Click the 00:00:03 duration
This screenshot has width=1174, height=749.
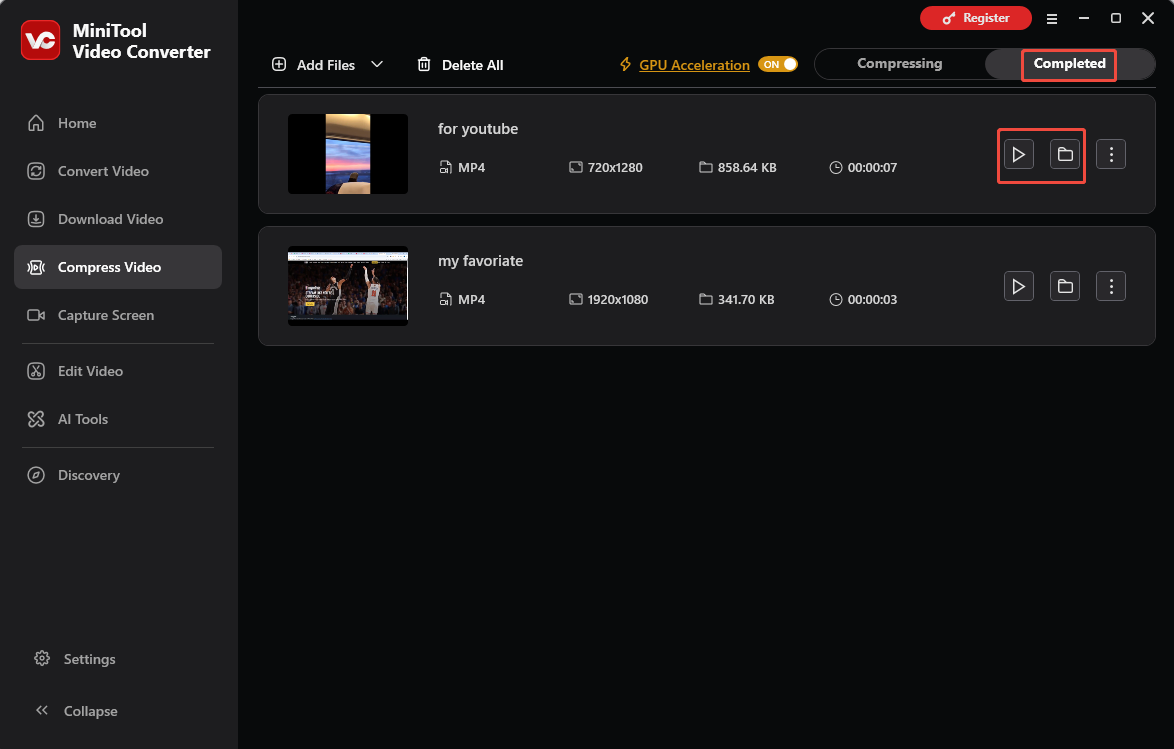pos(872,300)
